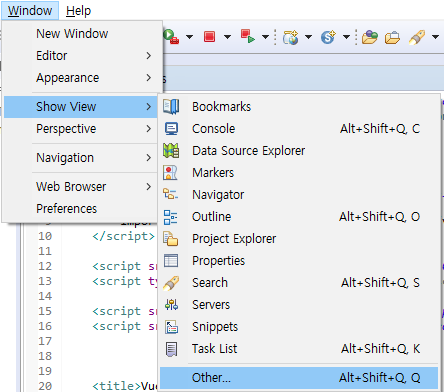Open the dropdown beside the globe icon
The height and width of the screenshot is (392, 444).
tap(309, 37)
